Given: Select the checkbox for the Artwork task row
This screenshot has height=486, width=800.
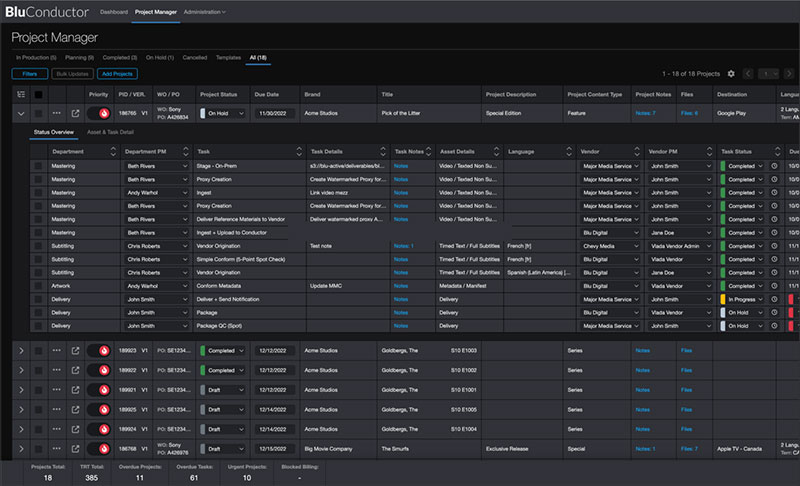Looking at the screenshot, I should click(x=39, y=285).
